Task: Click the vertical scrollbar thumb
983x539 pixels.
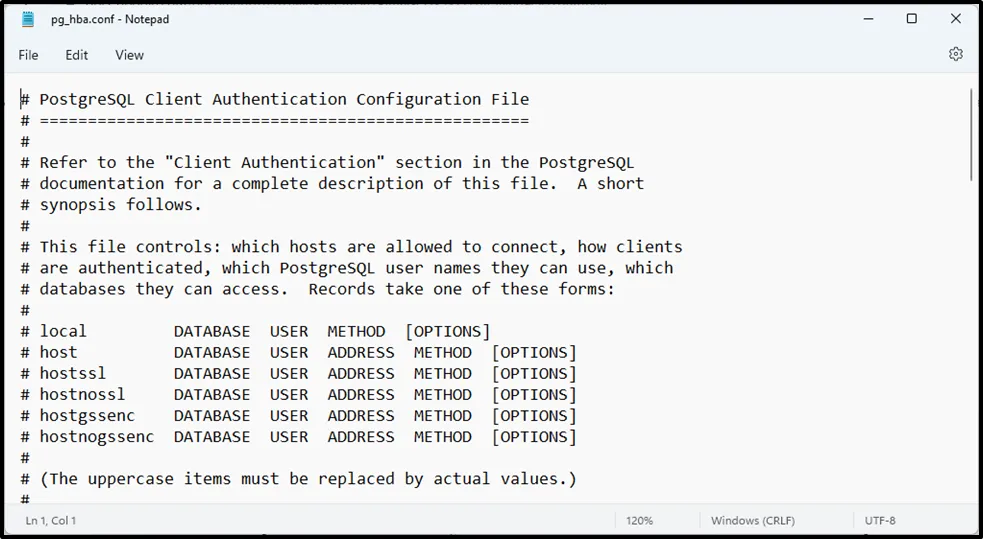Action: coord(972,135)
